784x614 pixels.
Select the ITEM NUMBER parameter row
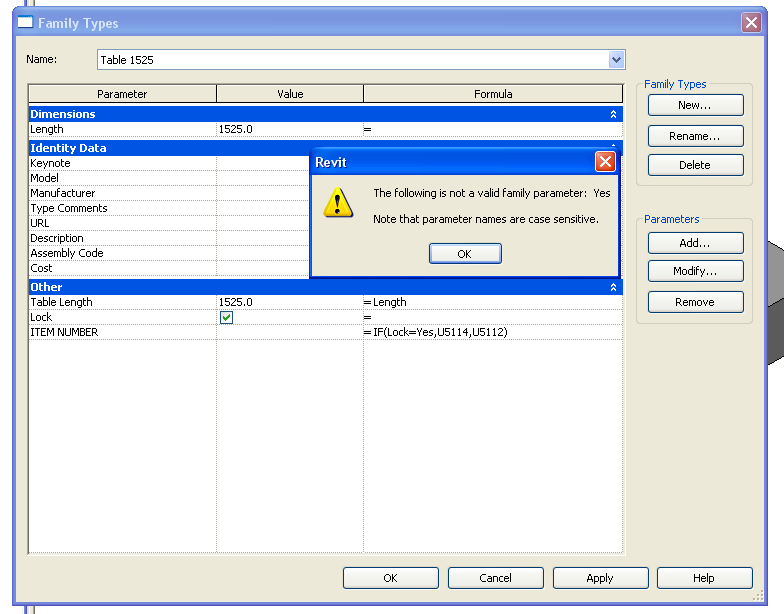coord(326,332)
